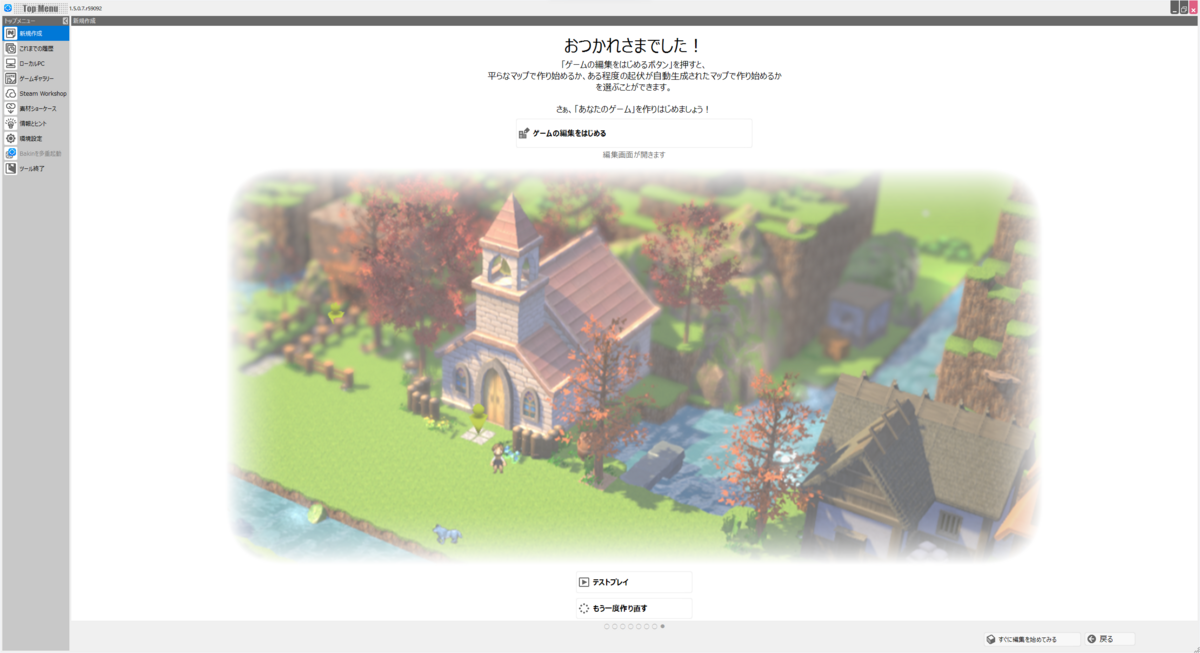Switch to the 新規作成 tab
Screen dimensions: 1200x653
(90, 18)
